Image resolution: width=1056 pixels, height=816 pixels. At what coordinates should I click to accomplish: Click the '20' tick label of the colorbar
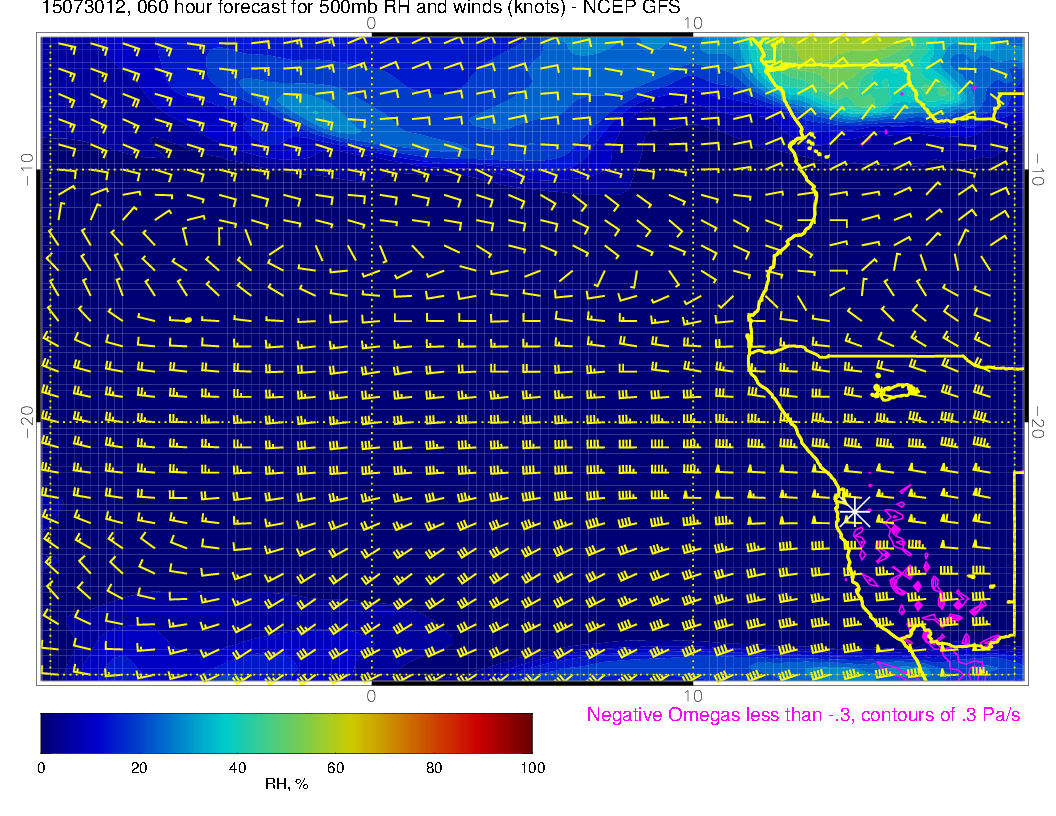point(139,768)
